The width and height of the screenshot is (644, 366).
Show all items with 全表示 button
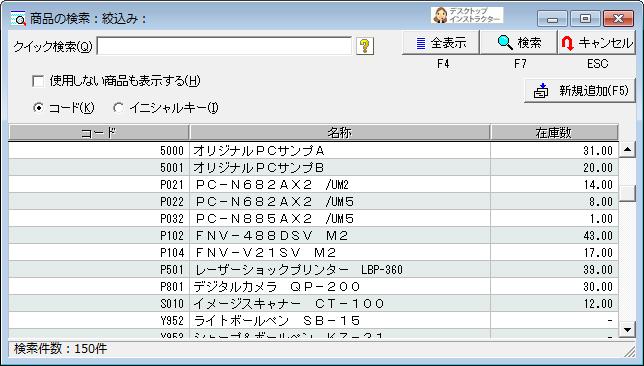coord(441,43)
